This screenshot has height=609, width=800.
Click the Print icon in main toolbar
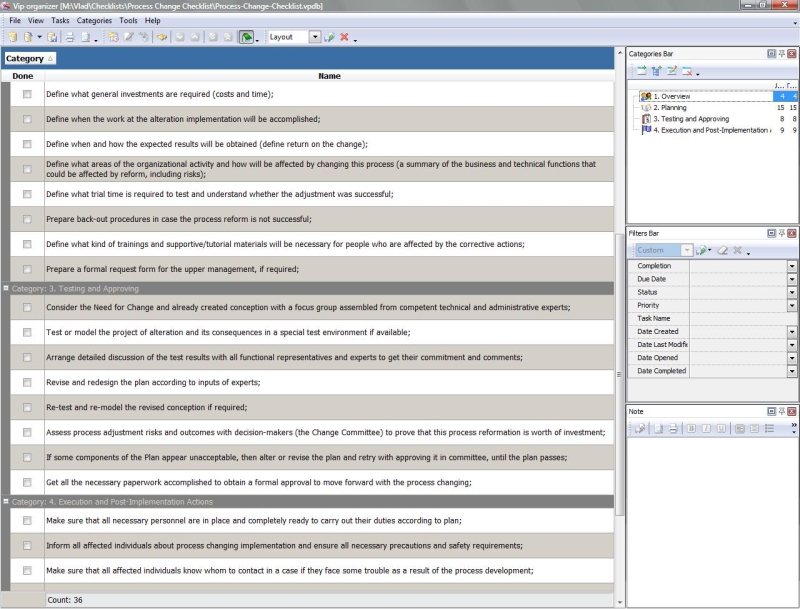point(70,37)
